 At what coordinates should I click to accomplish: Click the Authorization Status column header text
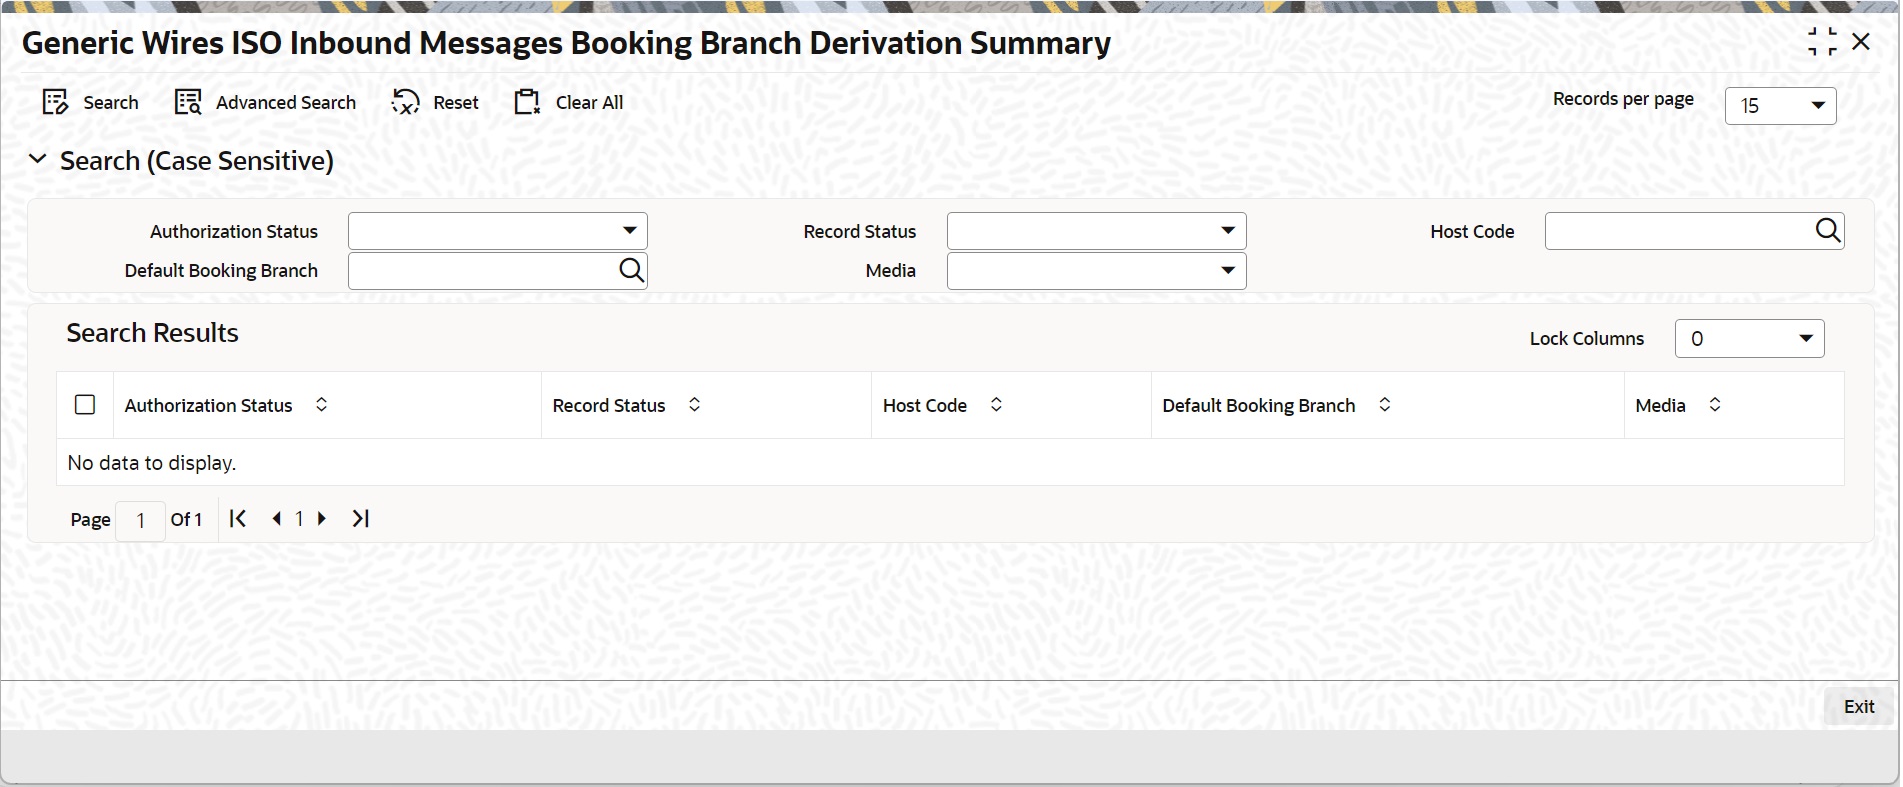(208, 405)
